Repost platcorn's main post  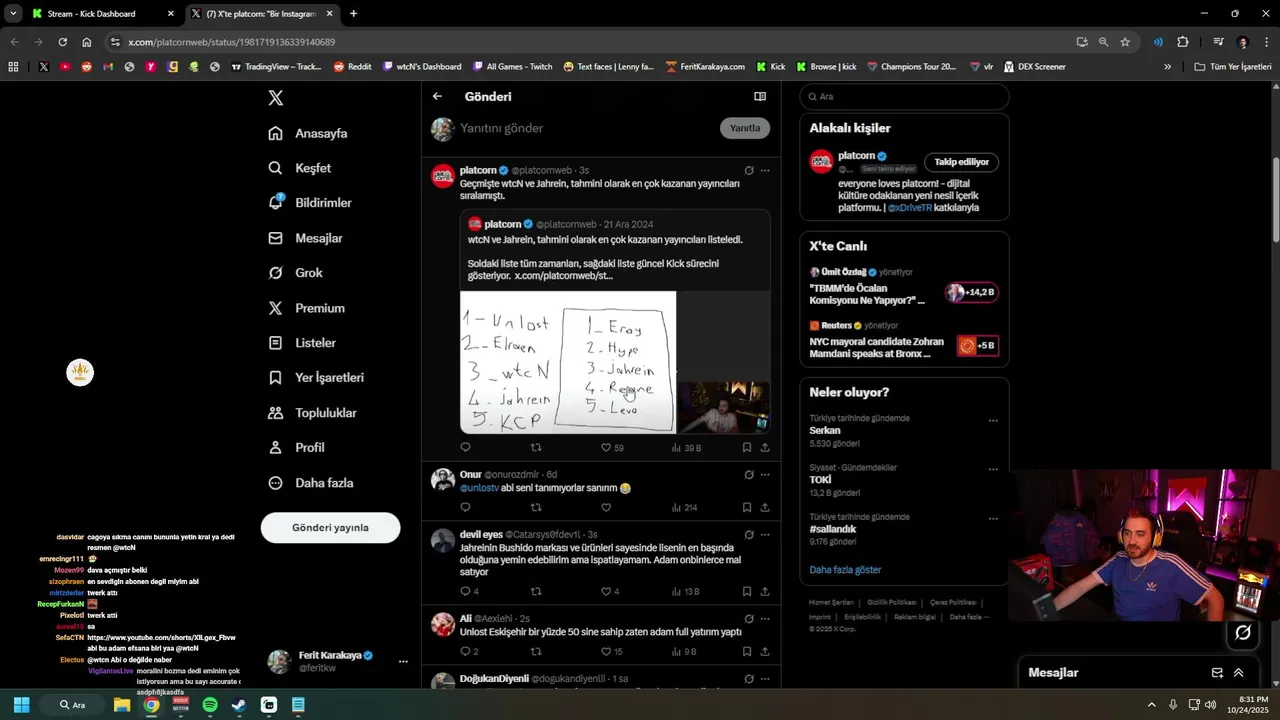click(x=536, y=448)
